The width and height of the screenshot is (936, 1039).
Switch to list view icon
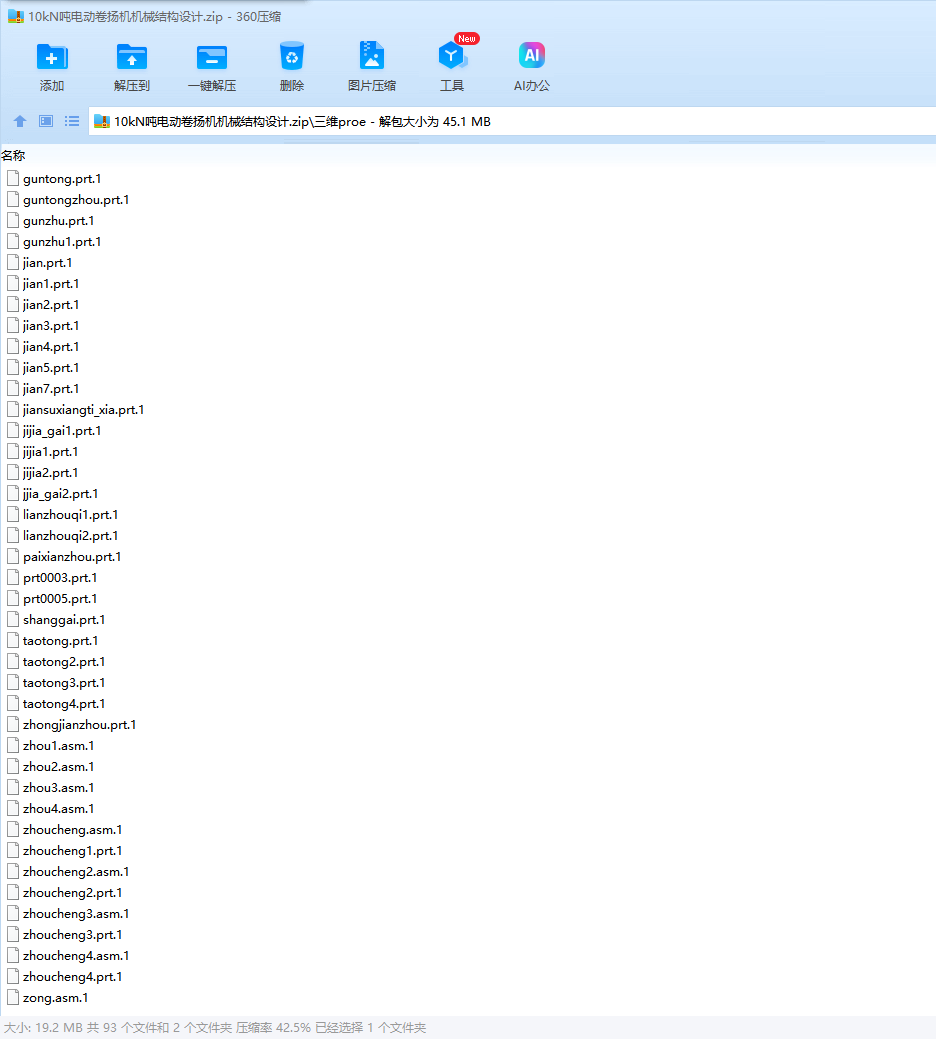click(72, 121)
